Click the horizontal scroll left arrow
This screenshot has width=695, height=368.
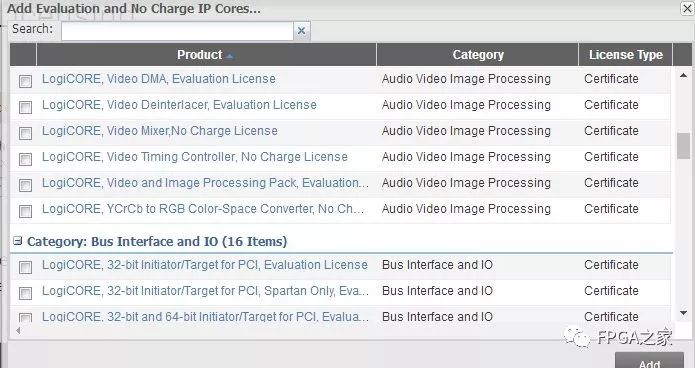click(x=18, y=330)
